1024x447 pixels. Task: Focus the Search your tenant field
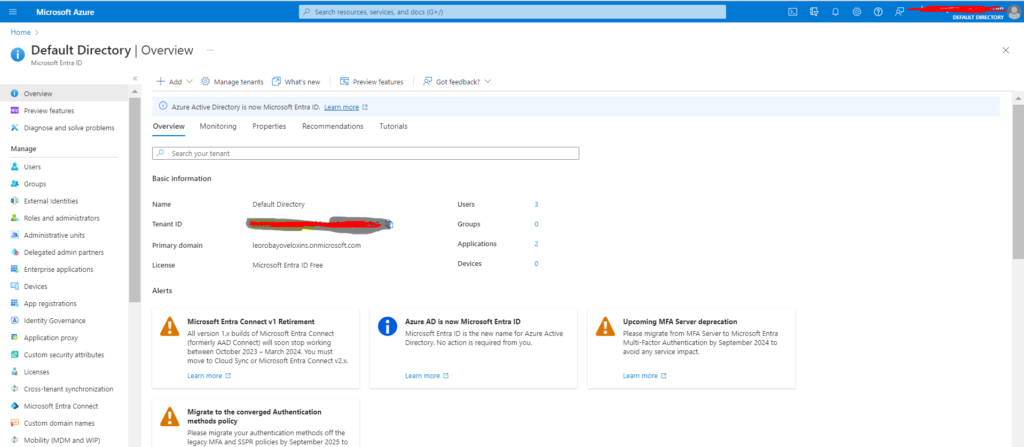click(366, 154)
